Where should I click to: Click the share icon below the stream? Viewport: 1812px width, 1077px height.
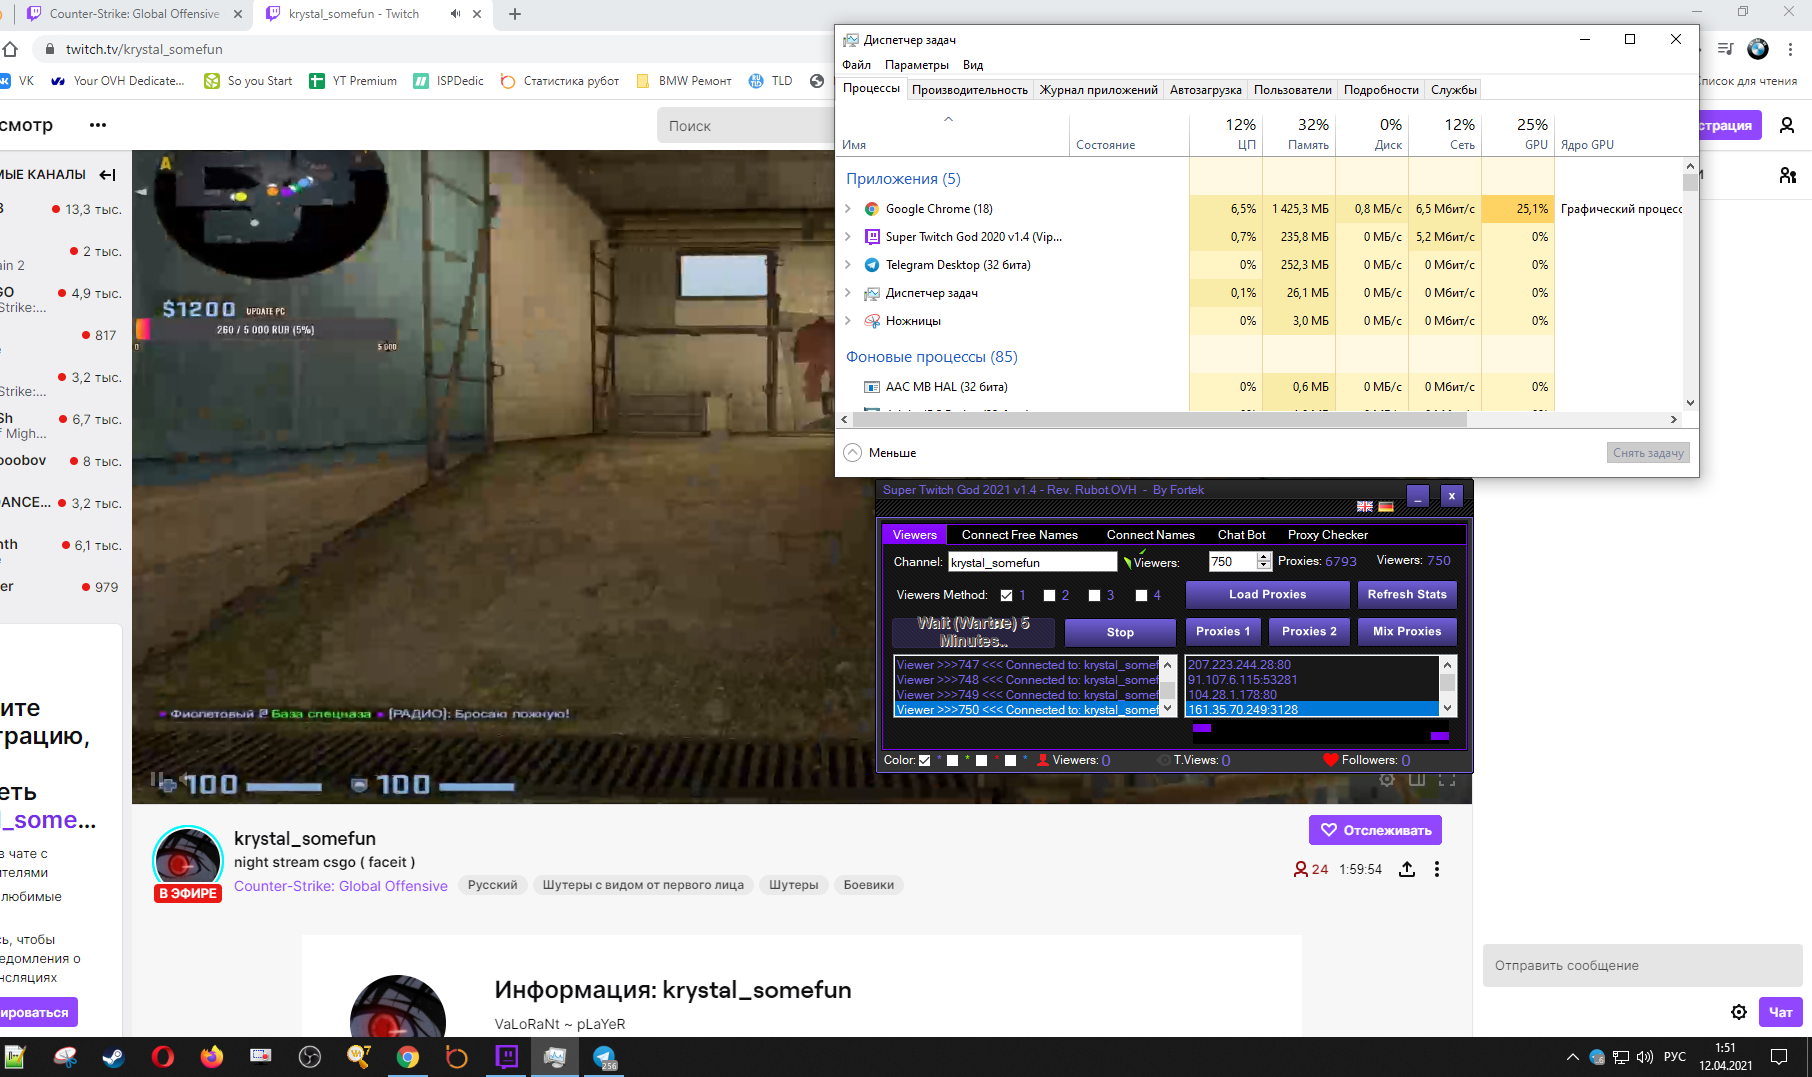click(1407, 869)
